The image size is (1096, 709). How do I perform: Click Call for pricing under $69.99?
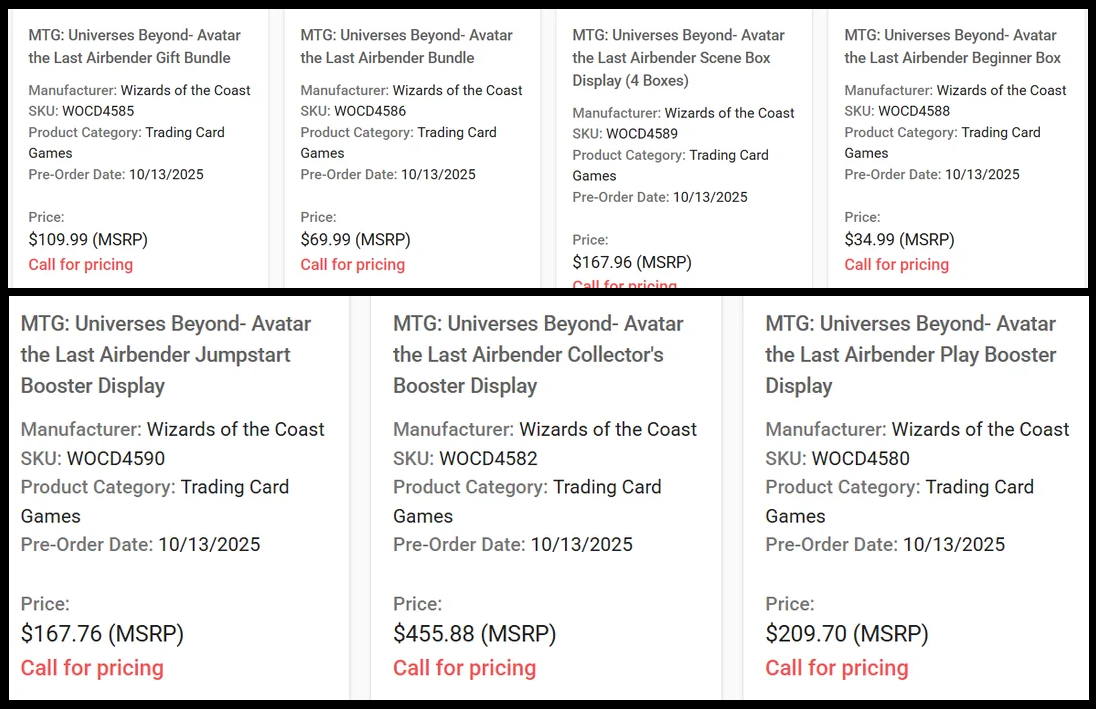[352, 264]
